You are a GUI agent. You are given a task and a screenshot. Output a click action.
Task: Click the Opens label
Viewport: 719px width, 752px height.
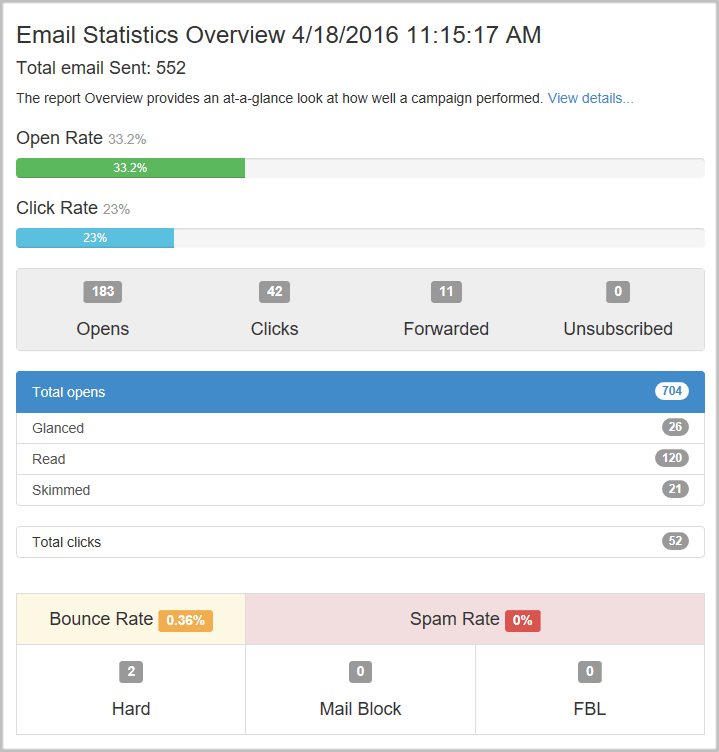coord(103,329)
